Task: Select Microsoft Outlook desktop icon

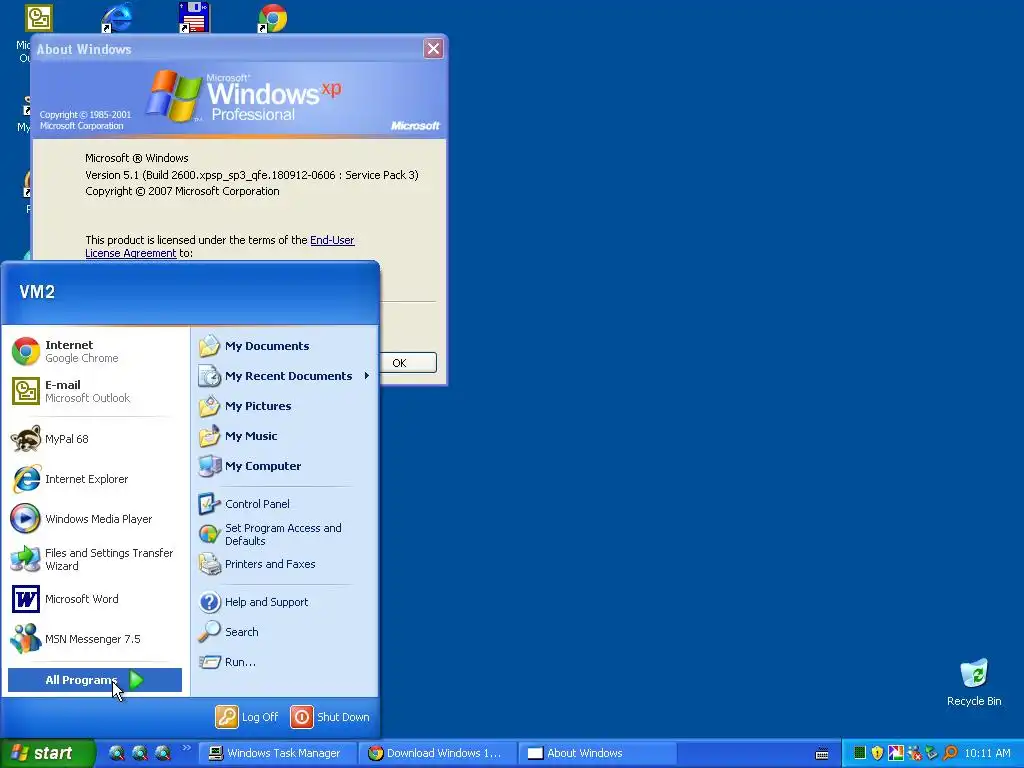Action: (x=39, y=18)
